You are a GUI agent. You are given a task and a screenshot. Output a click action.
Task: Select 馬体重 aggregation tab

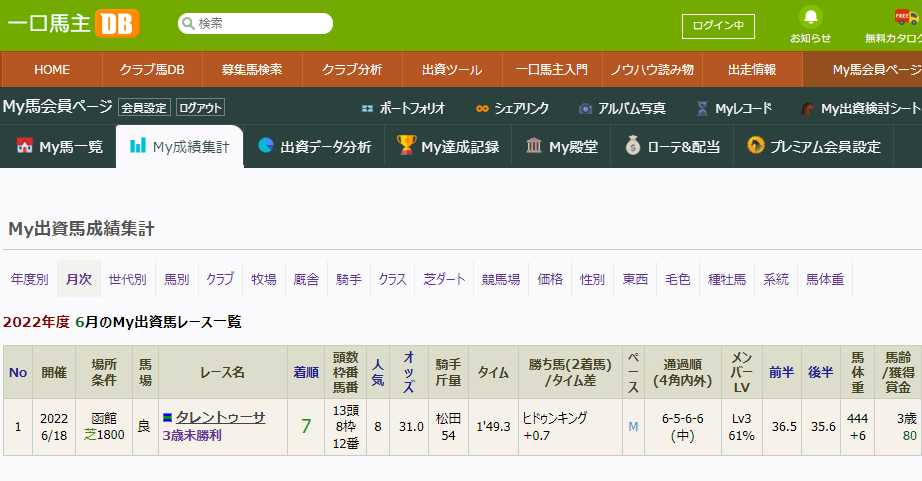825,279
